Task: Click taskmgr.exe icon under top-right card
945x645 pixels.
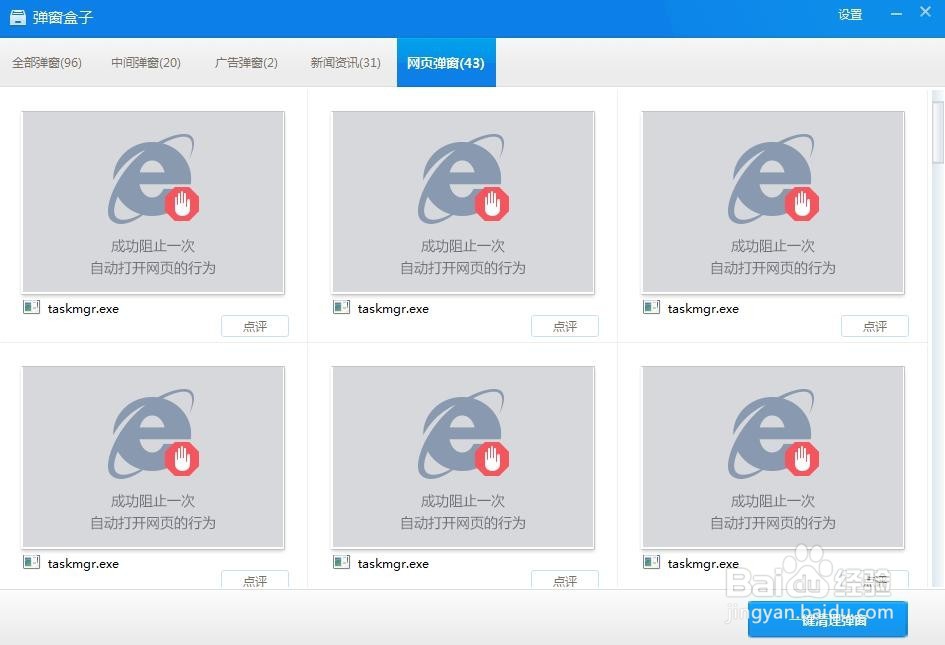Action: pos(651,307)
